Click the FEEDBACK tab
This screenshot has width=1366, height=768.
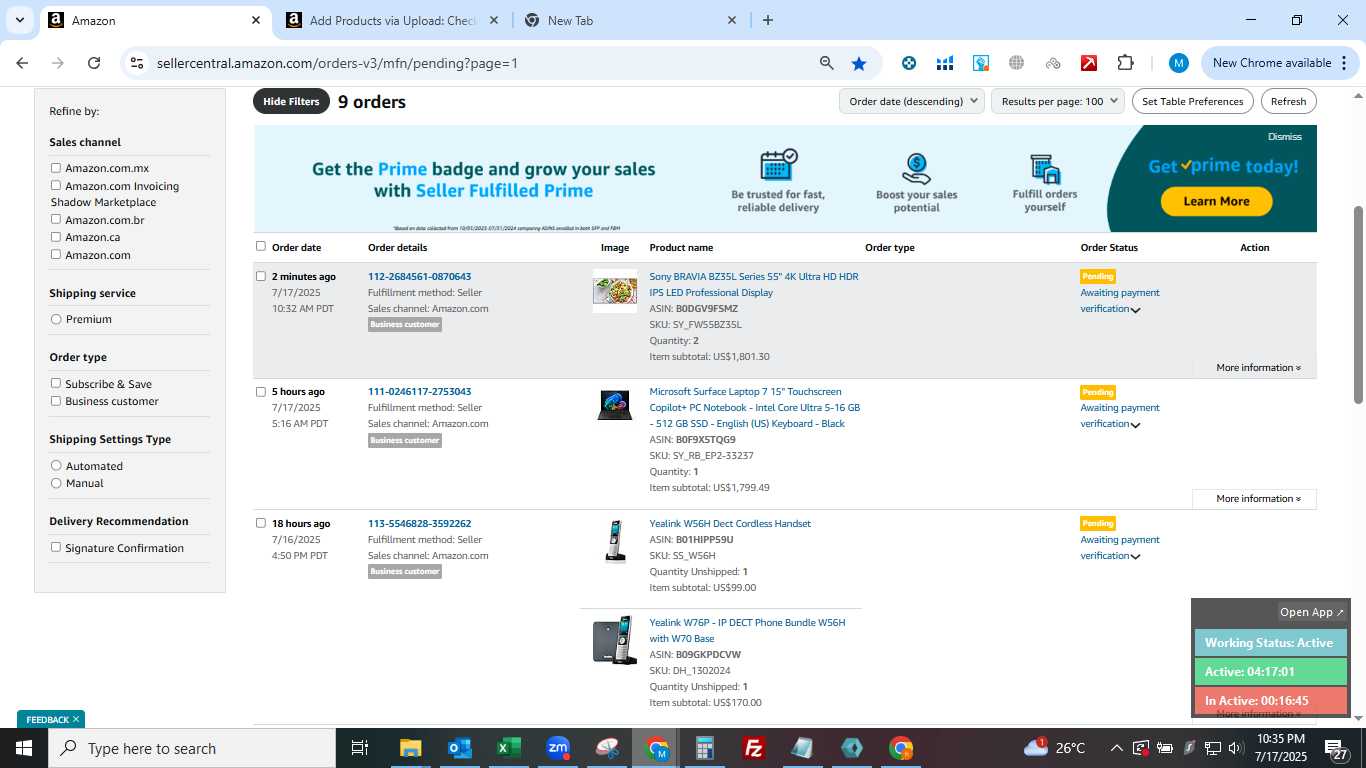(51, 719)
